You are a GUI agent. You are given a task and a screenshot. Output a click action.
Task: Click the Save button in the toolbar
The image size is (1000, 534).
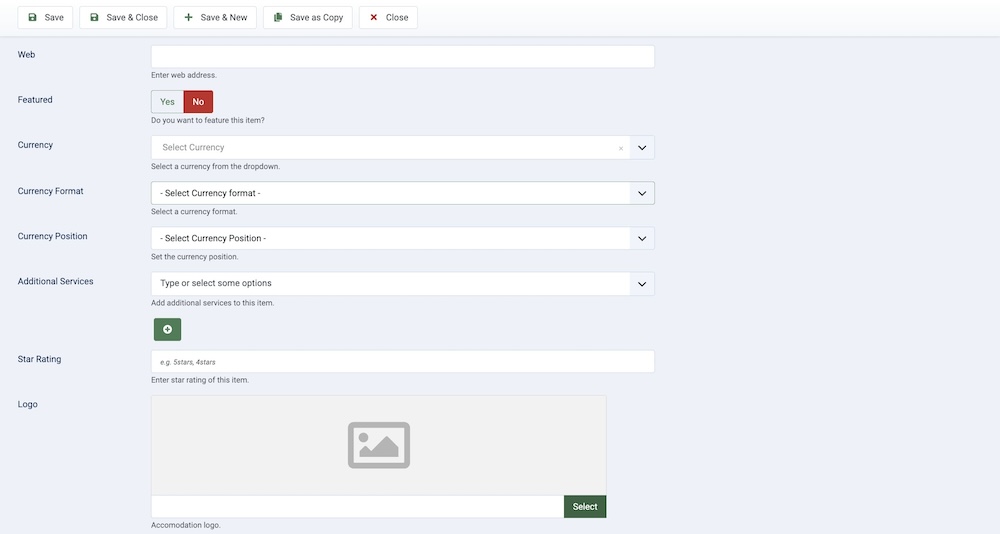pyautogui.click(x=45, y=17)
